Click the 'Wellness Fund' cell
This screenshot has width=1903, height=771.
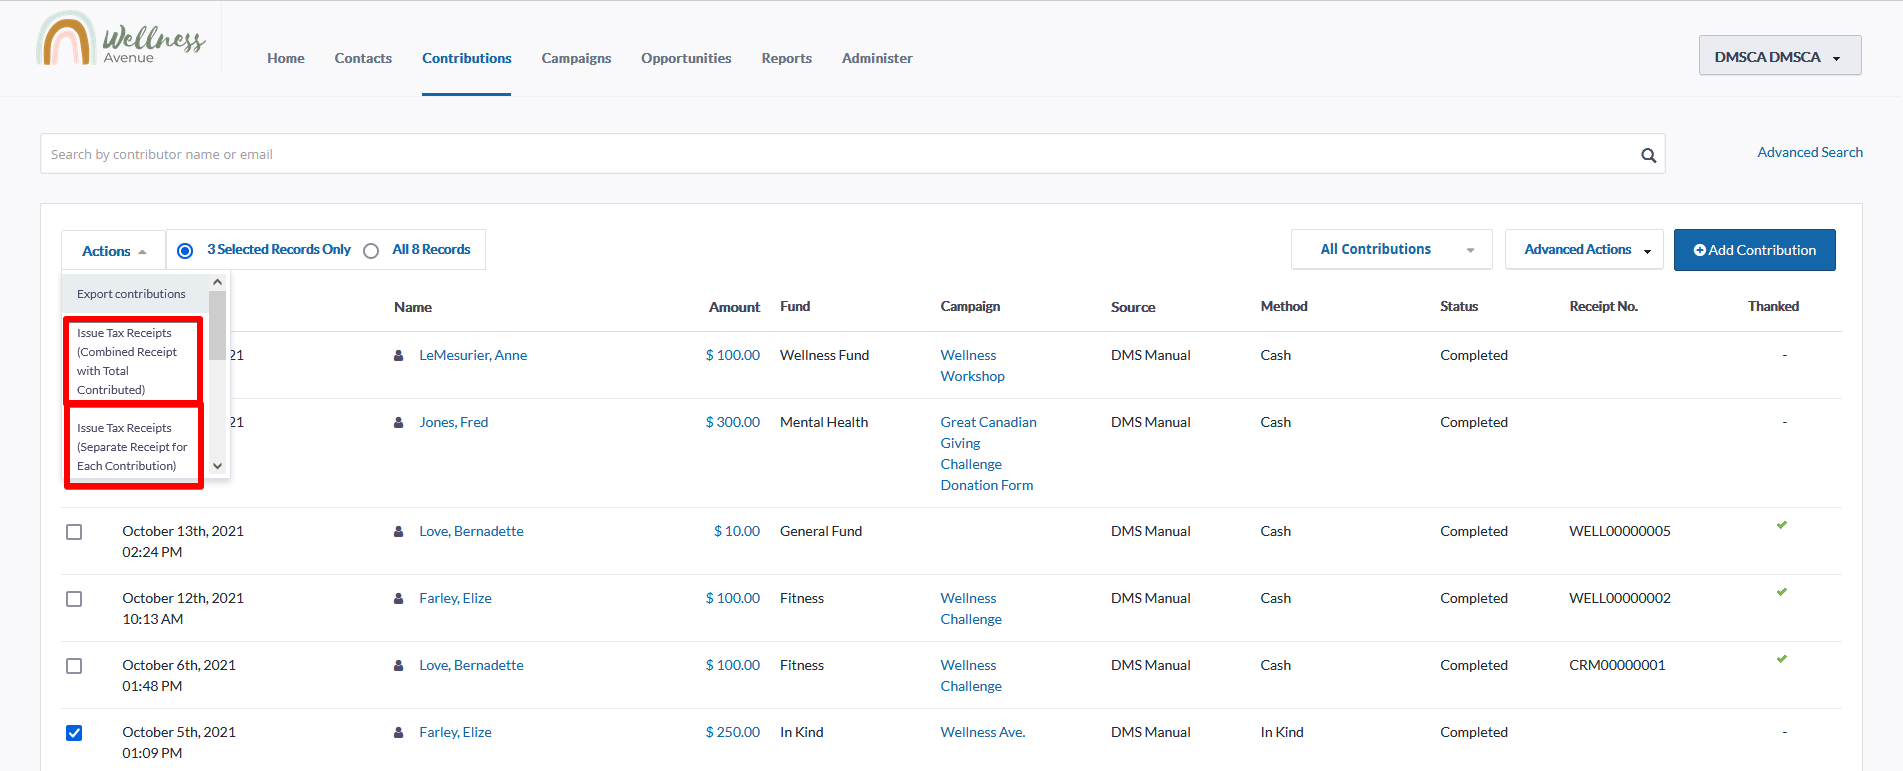pyautogui.click(x=824, y=355)
